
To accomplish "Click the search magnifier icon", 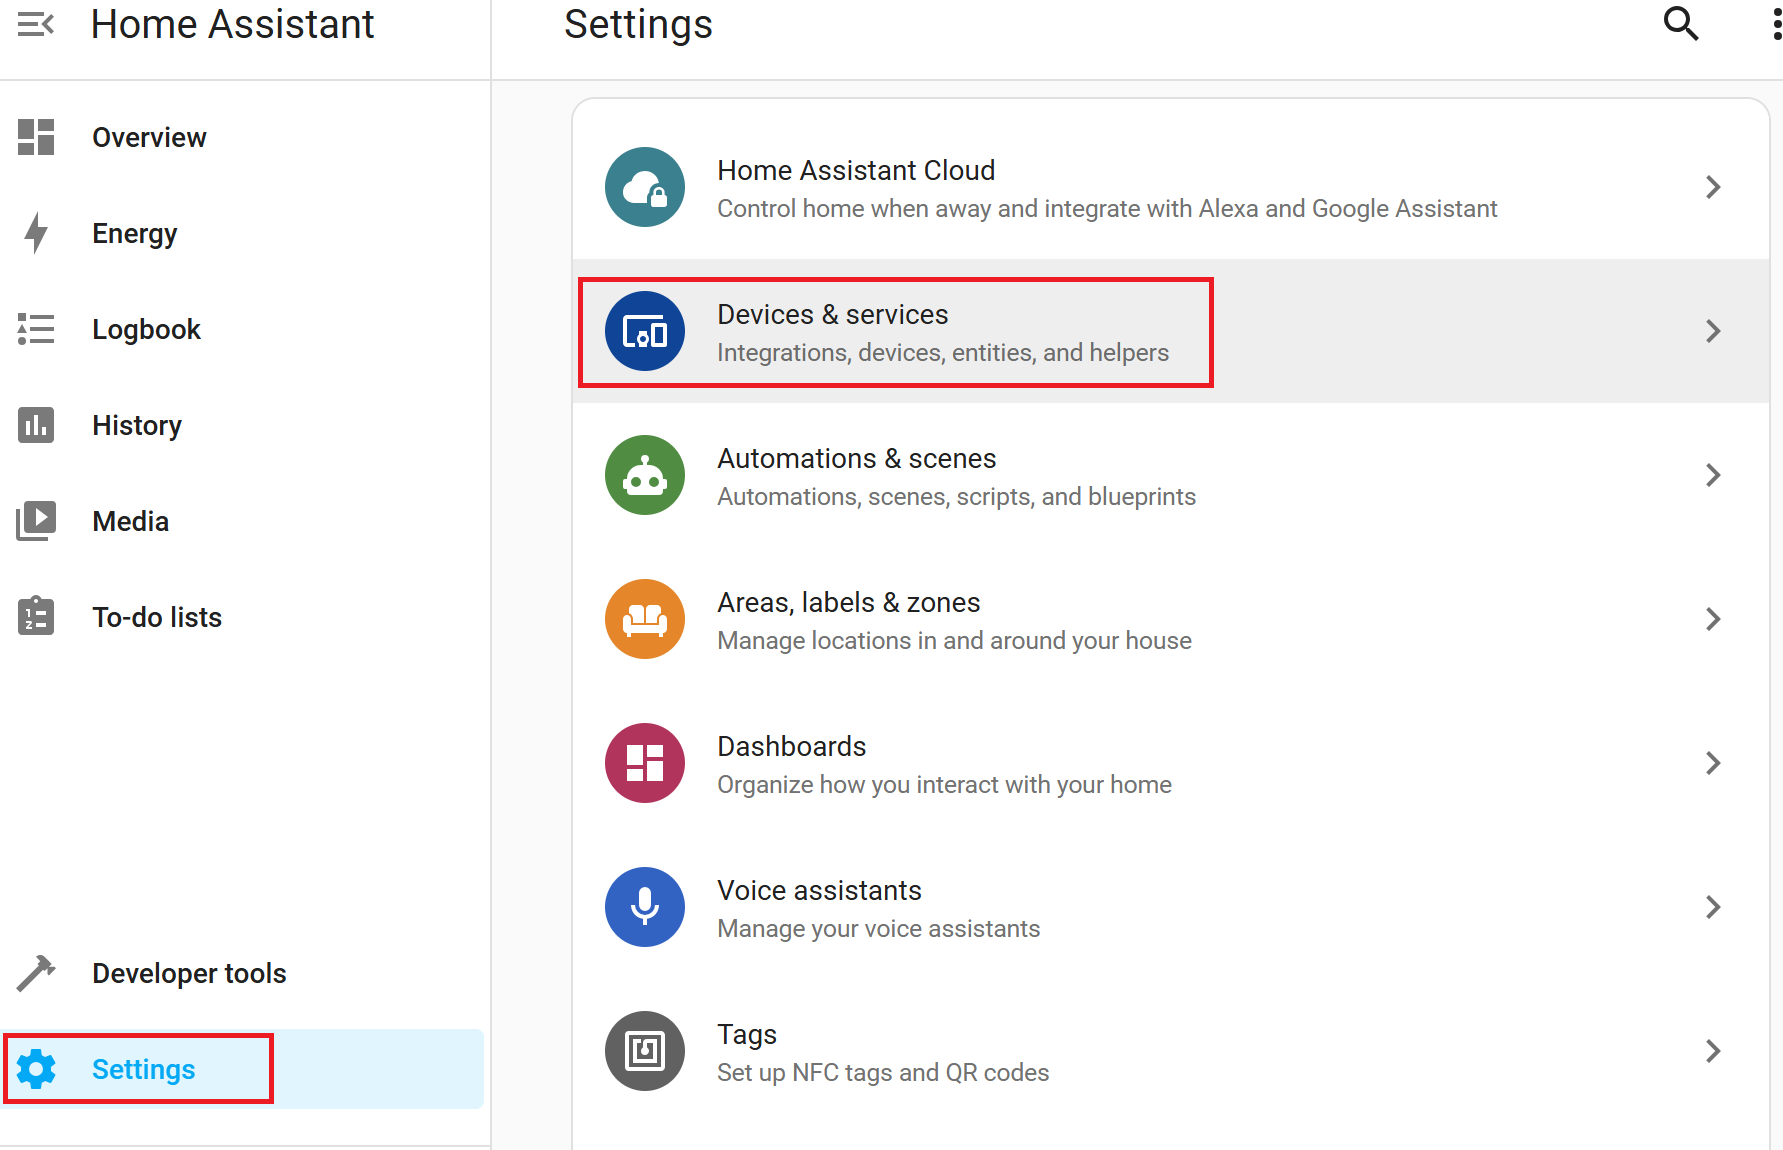I will pyautogui.click(x=1680, y=23).
